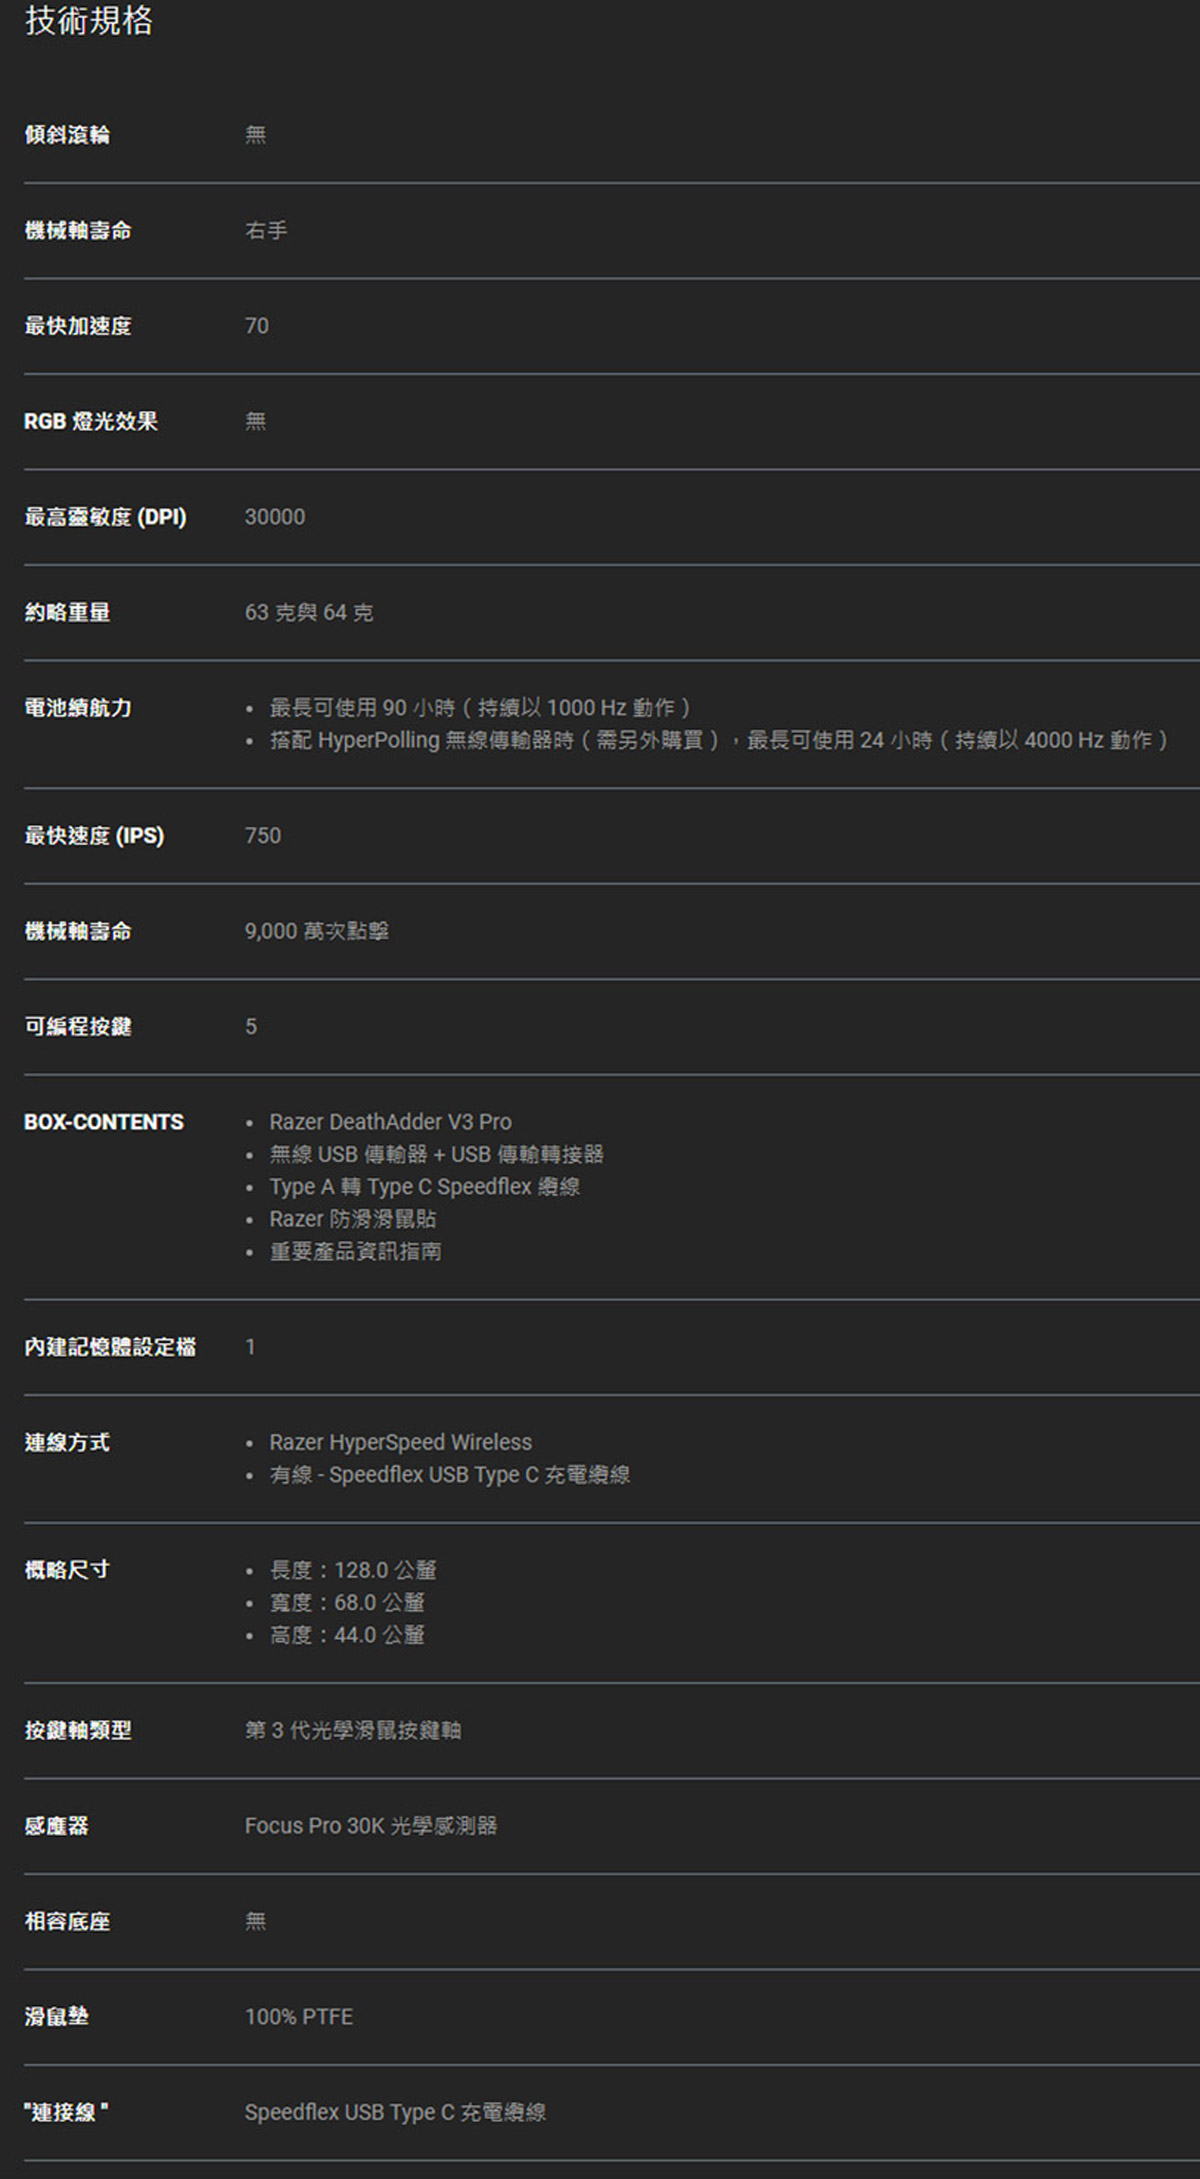Select the "機械軸壽命" label beside "右手"
1200x2179 pixels.
click(78, 231)
